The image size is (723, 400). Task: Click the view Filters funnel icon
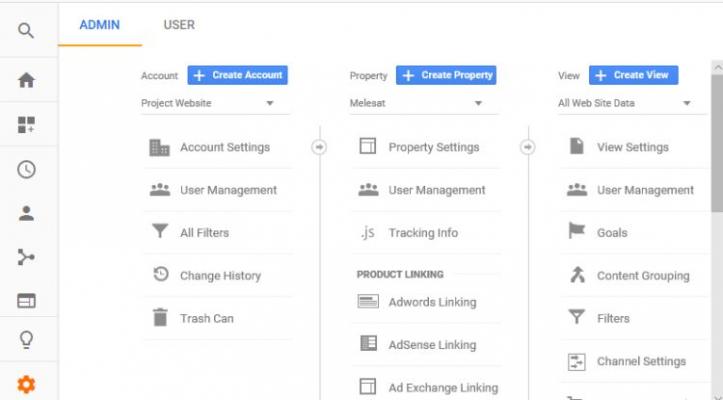(x=576, y=316)
